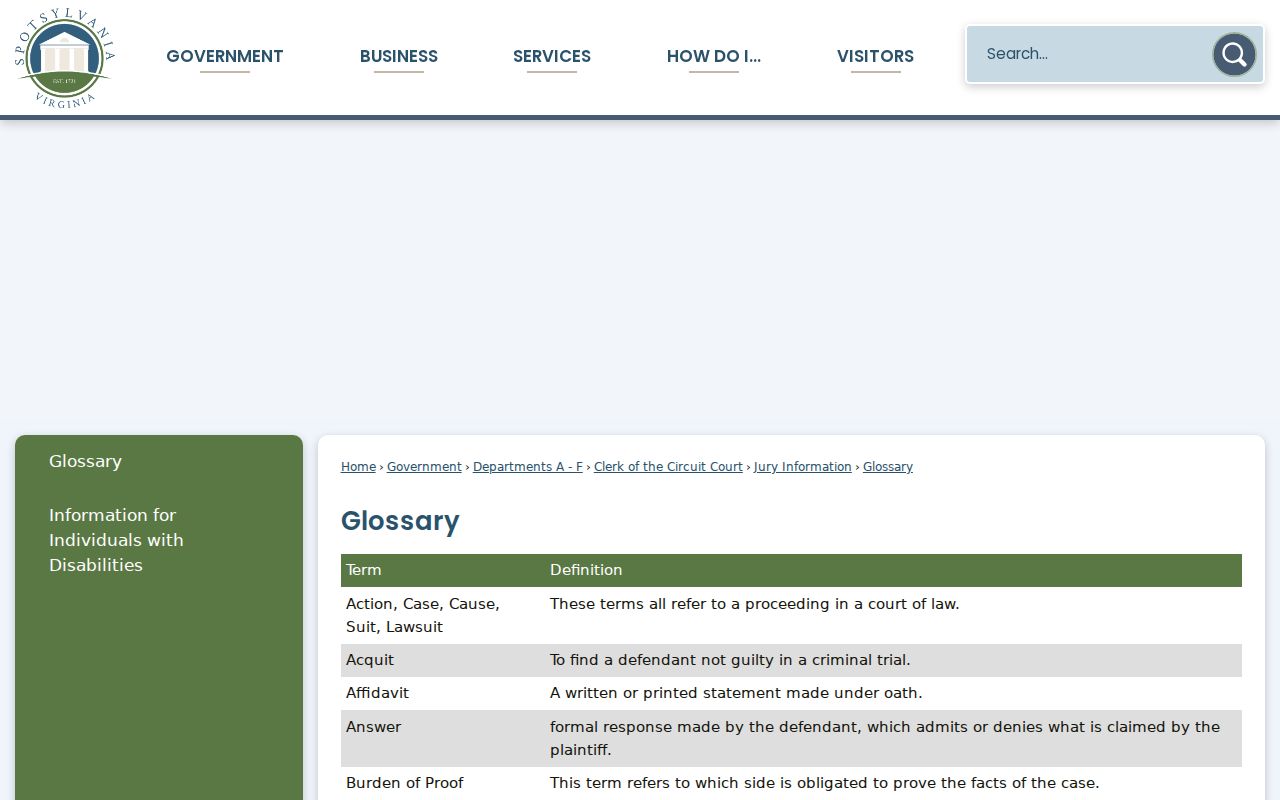This screenshot has width=1280, height=800.
Task: Select the 'Burden of Proof' term cell
Action: pyautogui.click(x=443, y=783)
